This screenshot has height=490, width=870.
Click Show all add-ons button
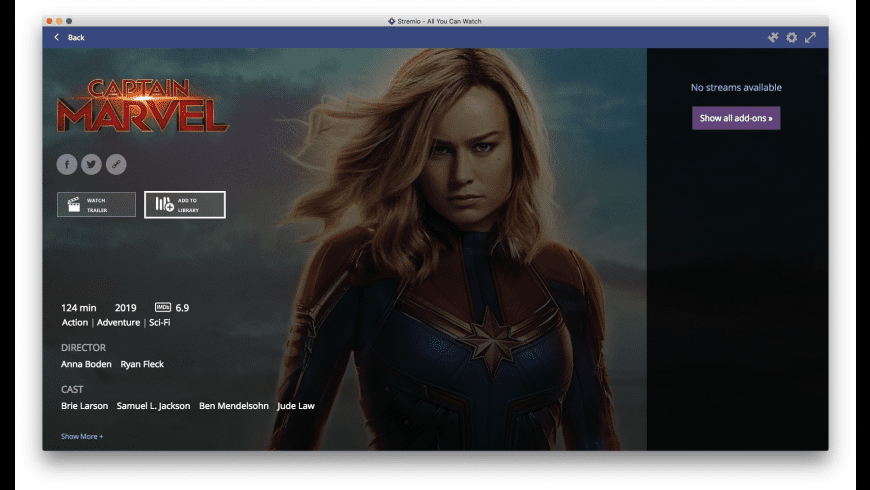736,118
